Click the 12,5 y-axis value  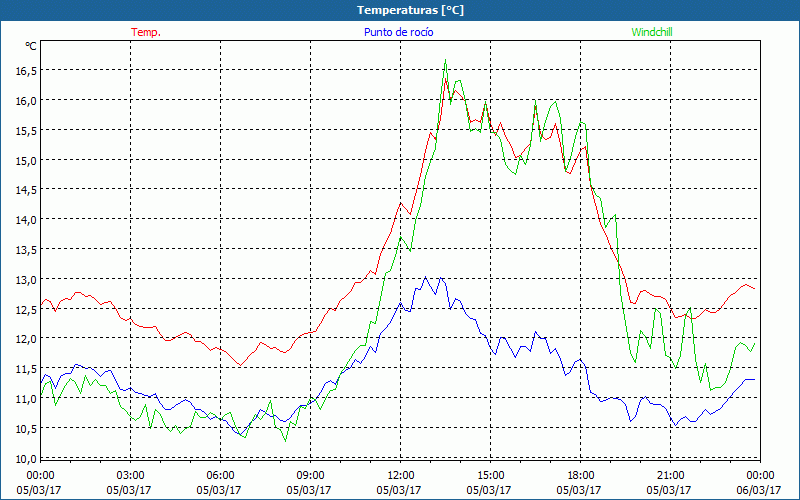click(26, 310)
